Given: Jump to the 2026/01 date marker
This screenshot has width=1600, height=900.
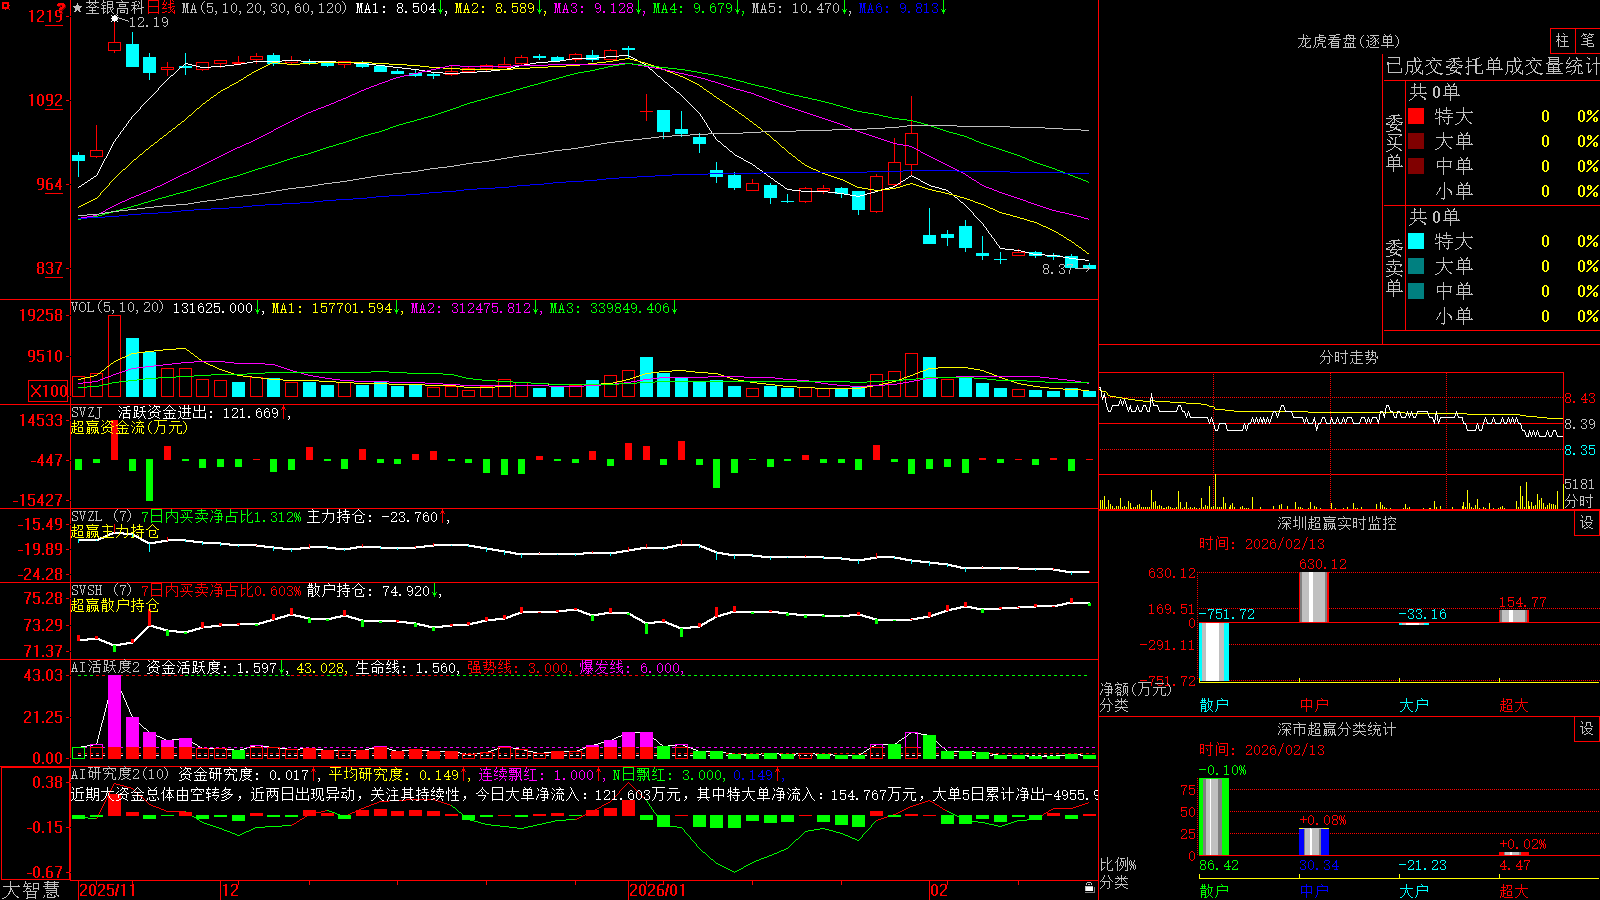Looking at the screenshot, I should (658, 890).
